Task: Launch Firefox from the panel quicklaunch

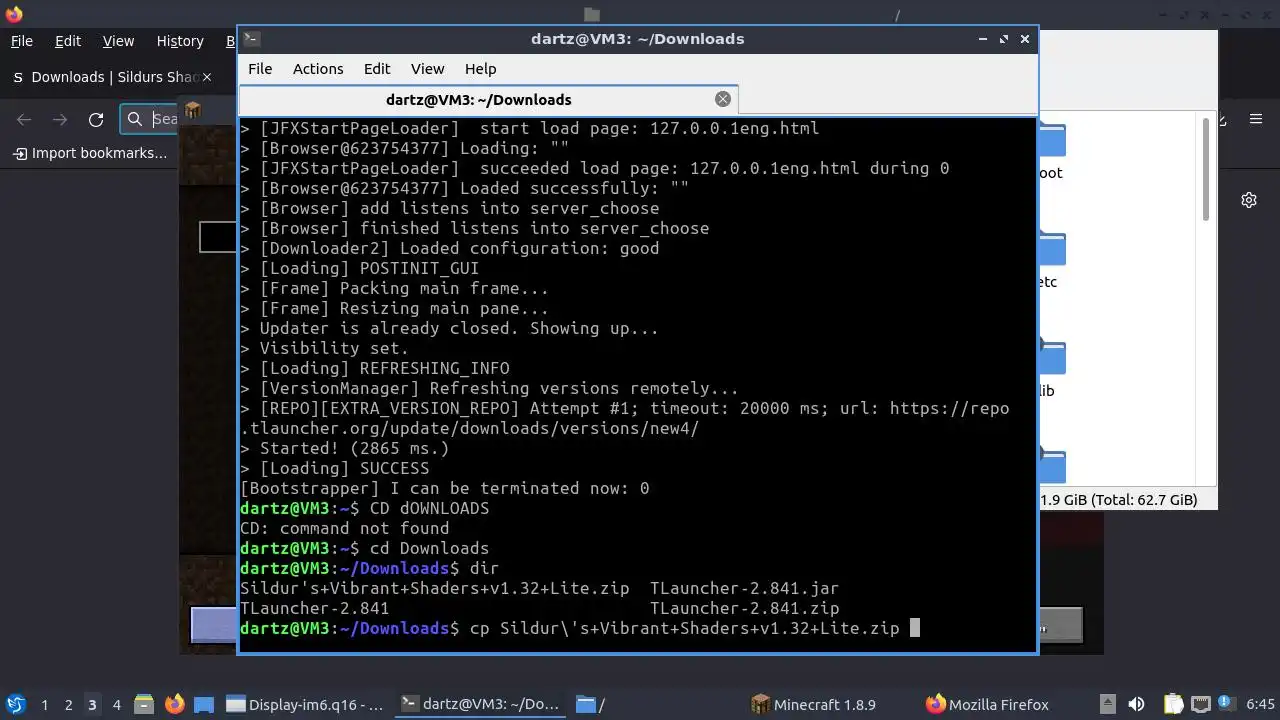Action: tap(174, 704)
